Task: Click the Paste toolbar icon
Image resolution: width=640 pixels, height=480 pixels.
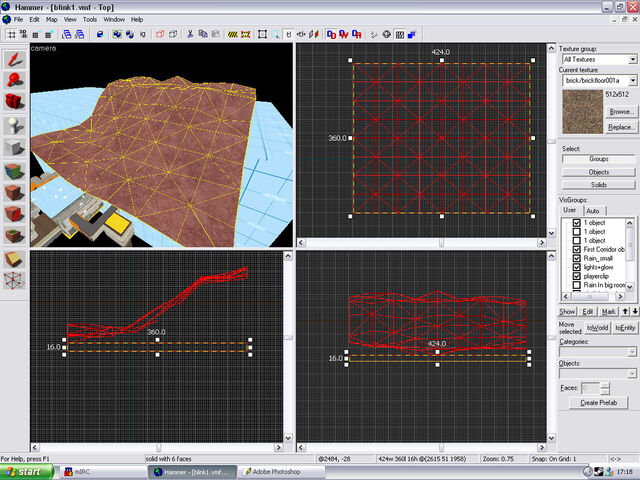Action: pos(216,35)
